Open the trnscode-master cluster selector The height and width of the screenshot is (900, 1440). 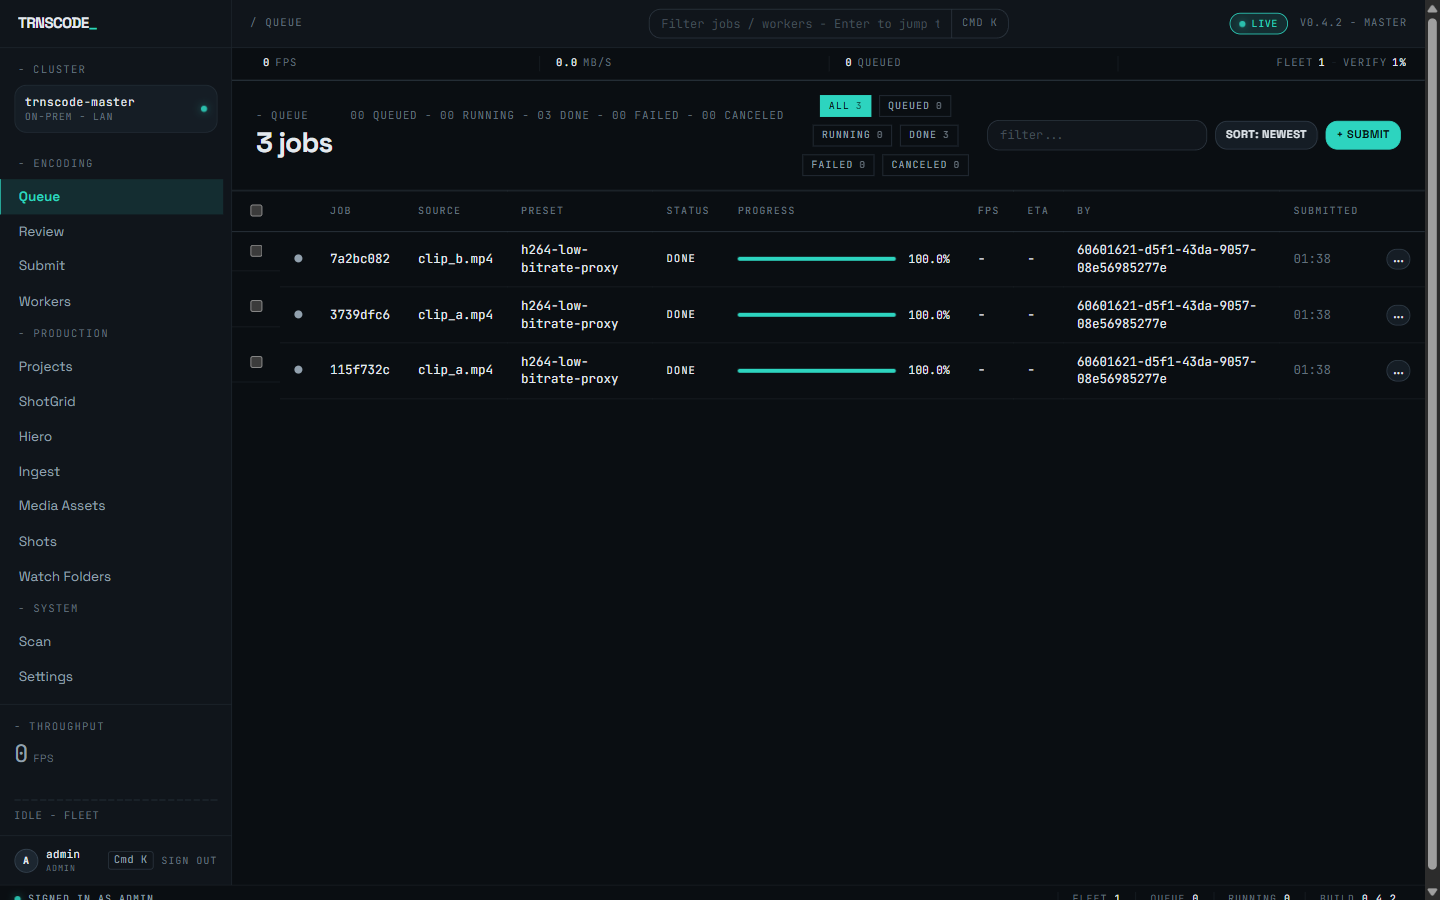pyautogui.click(x=116, y=109)
